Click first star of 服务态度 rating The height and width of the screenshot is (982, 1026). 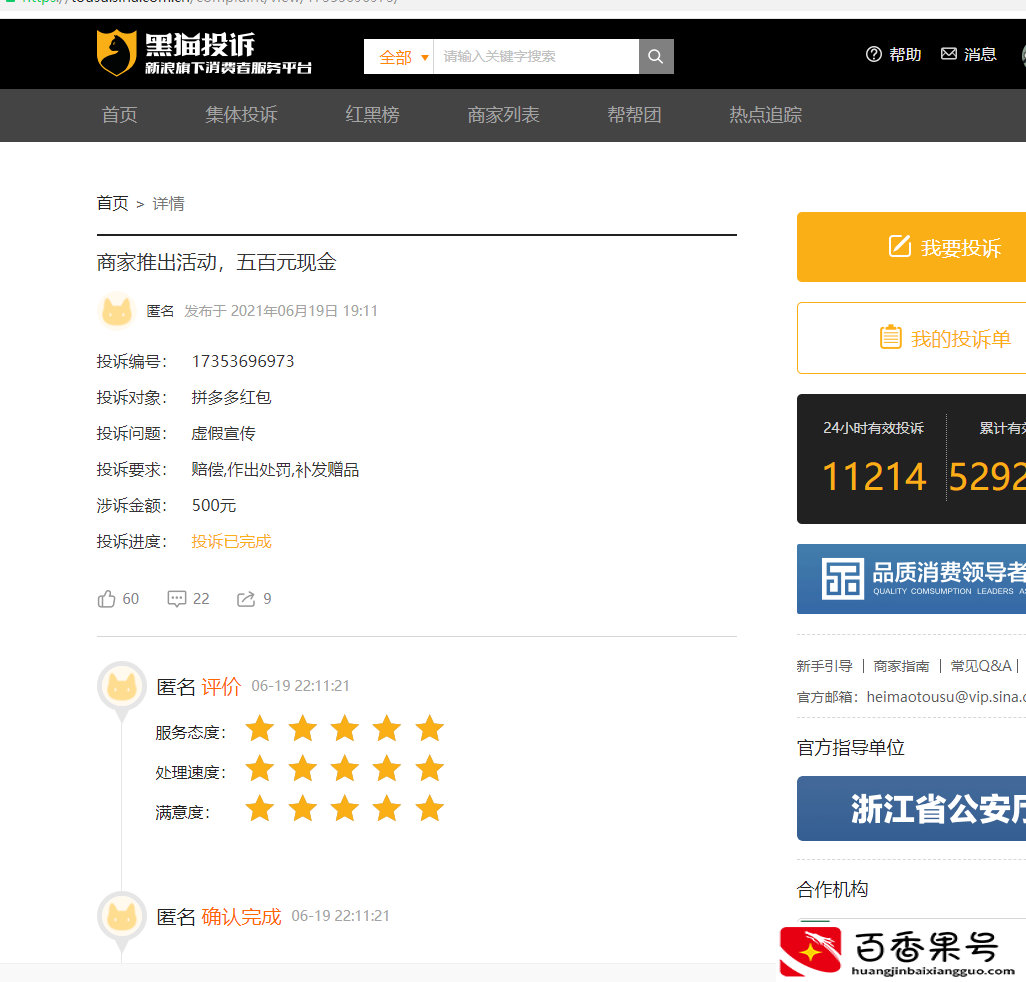pos(260,728)
